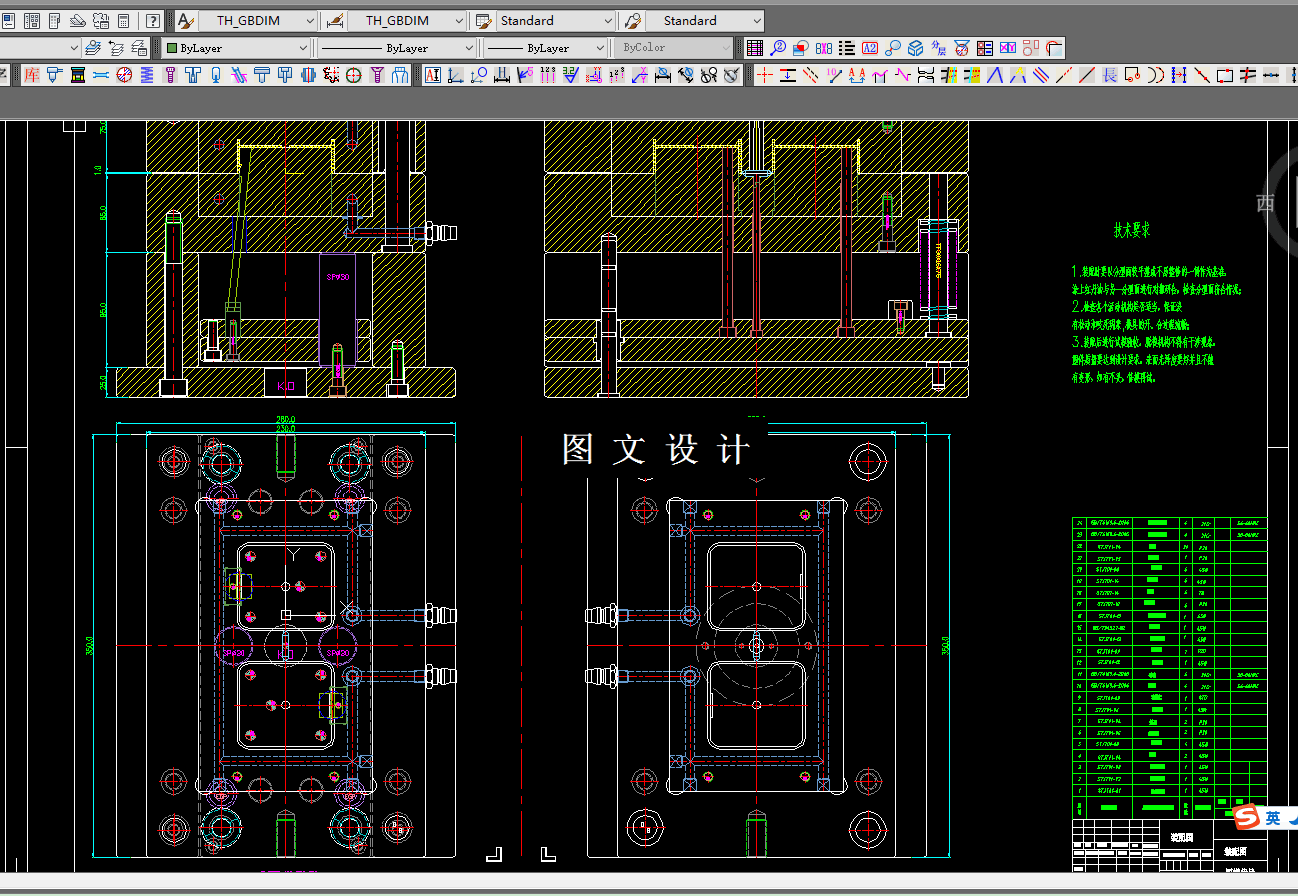Click the calculator icon in top toolbar
Image resolution: width=1298 pixels, height=896 pixels.
[x=124, y=20]
